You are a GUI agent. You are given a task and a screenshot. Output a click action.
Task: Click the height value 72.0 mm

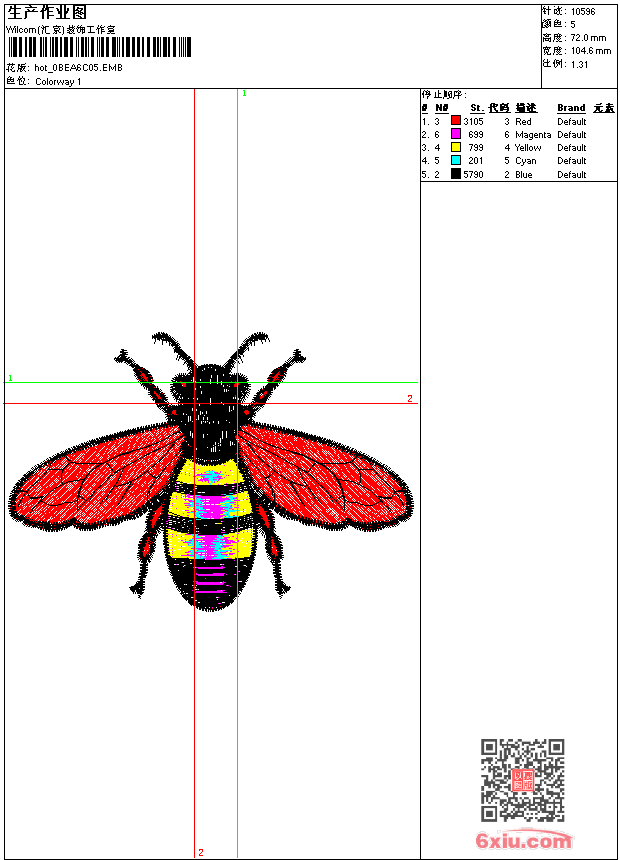pos(588,38)
